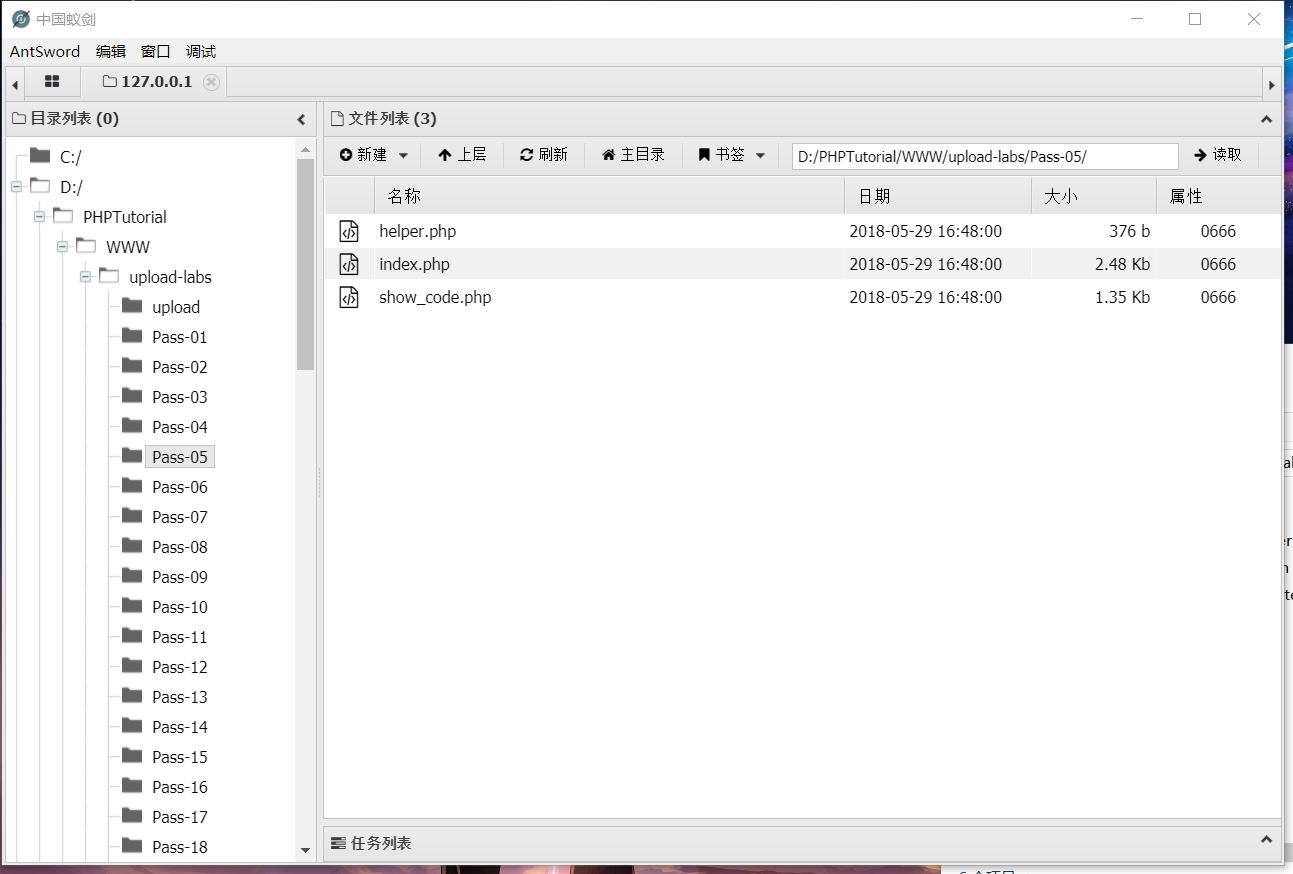Screen dimensions: 1293x874
Task: Collapse the upload-labs tree node
Action: [x=85, y=276]
